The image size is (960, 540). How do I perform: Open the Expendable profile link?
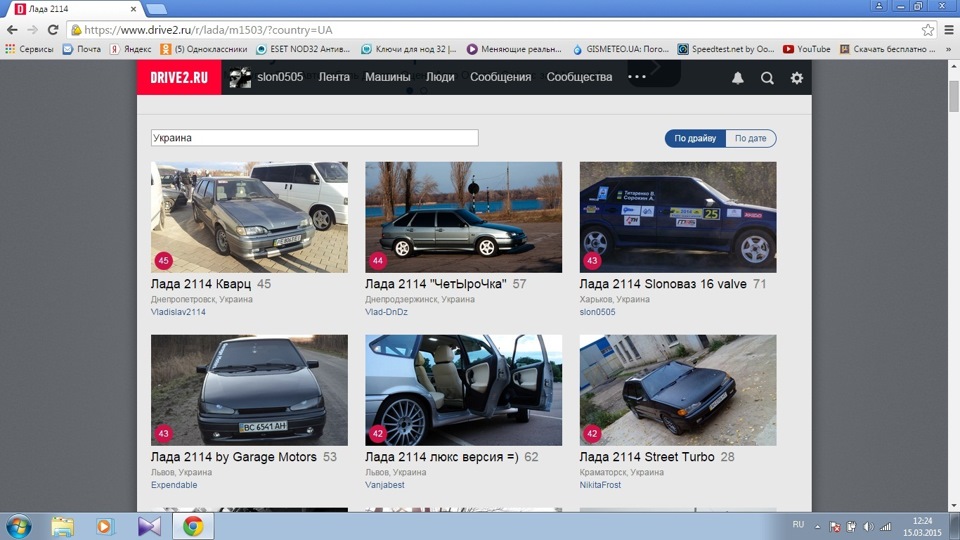point(174,484)
